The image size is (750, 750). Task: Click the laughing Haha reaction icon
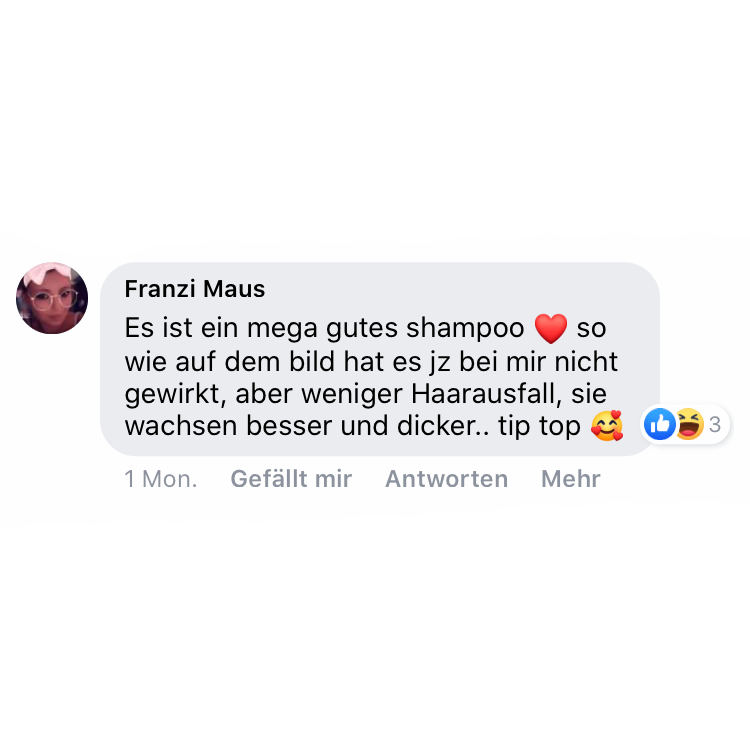689,424
